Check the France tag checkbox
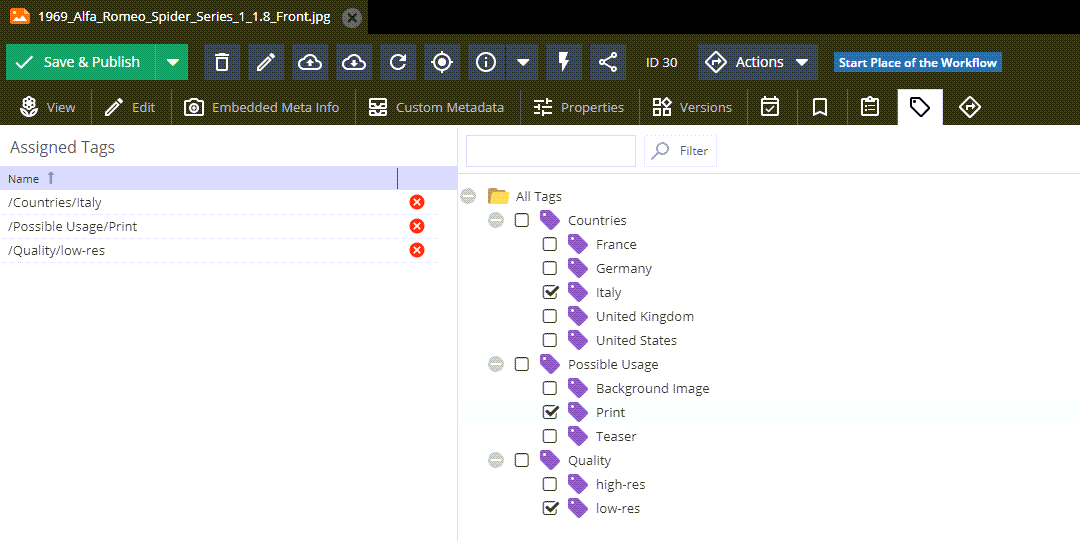 point(550,244)
